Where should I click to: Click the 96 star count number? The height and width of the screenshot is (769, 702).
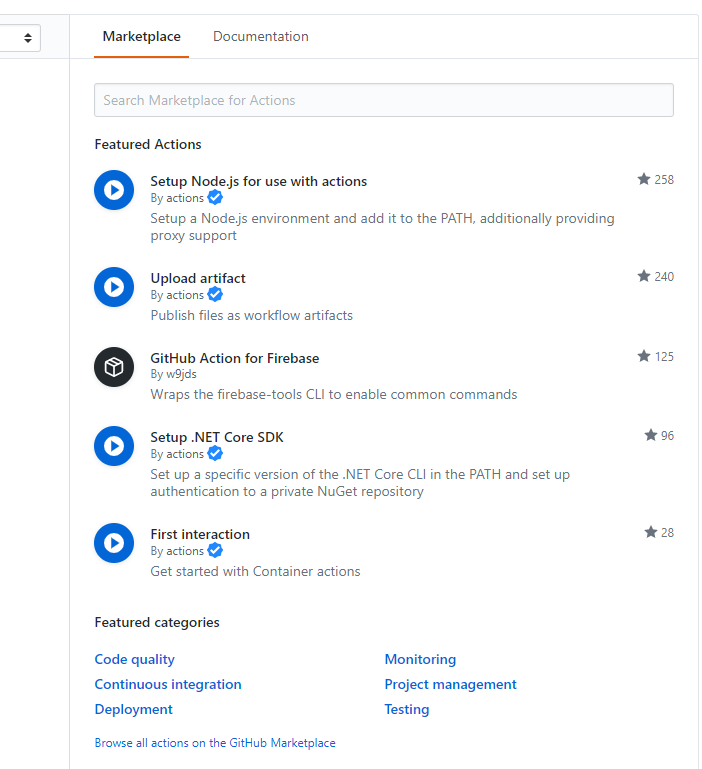click(x=667, y=436)
